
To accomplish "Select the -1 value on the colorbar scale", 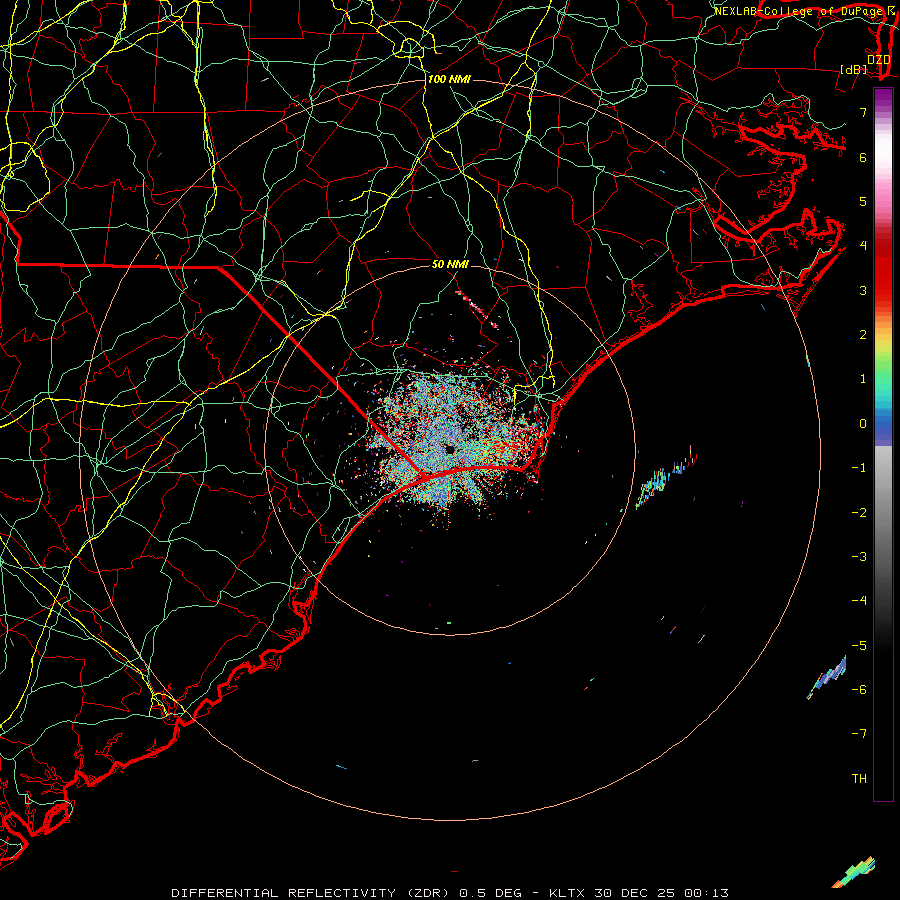I will [859, 468].
